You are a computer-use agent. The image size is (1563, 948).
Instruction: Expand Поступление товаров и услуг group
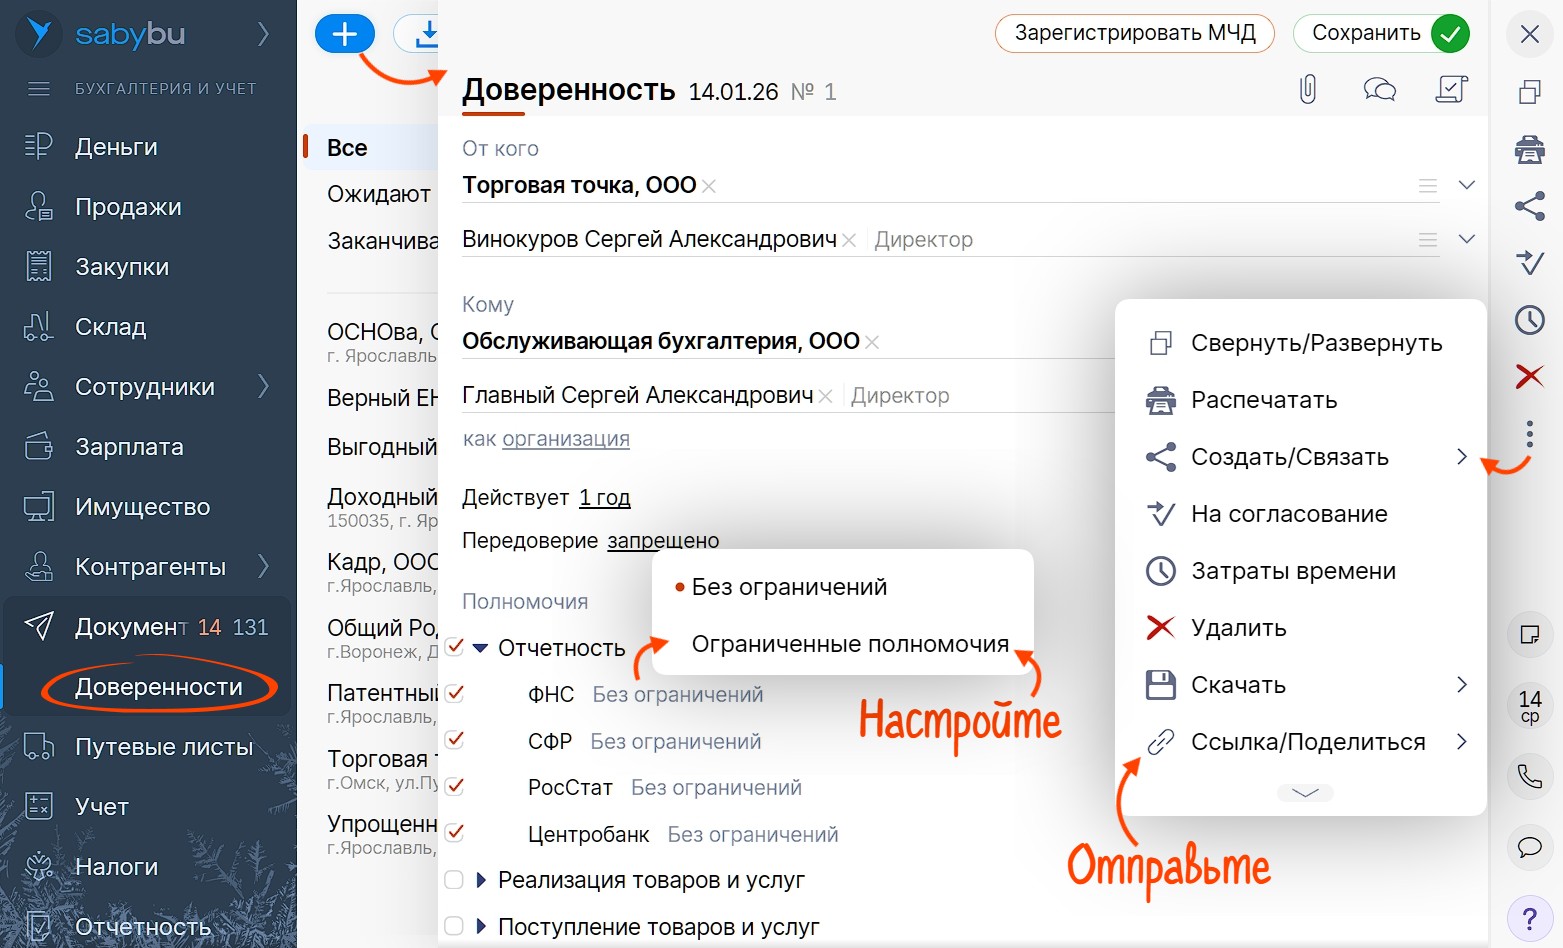click(481, 926)
